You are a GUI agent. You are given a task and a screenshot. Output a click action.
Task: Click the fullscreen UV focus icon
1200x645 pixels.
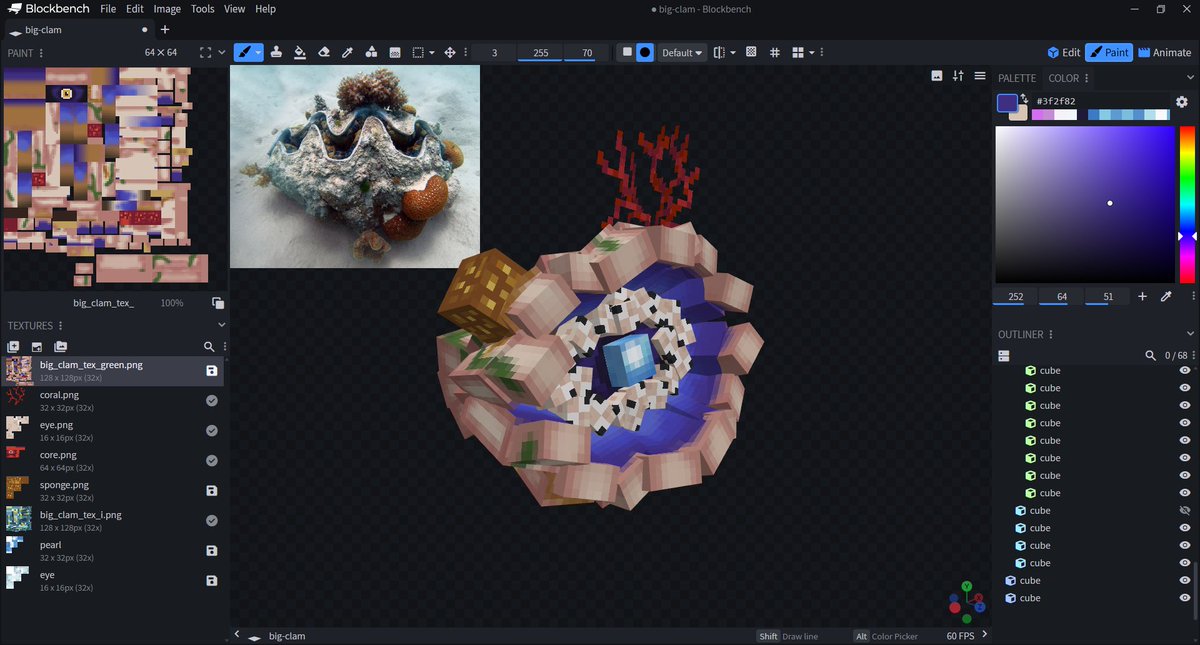point(205,52)
